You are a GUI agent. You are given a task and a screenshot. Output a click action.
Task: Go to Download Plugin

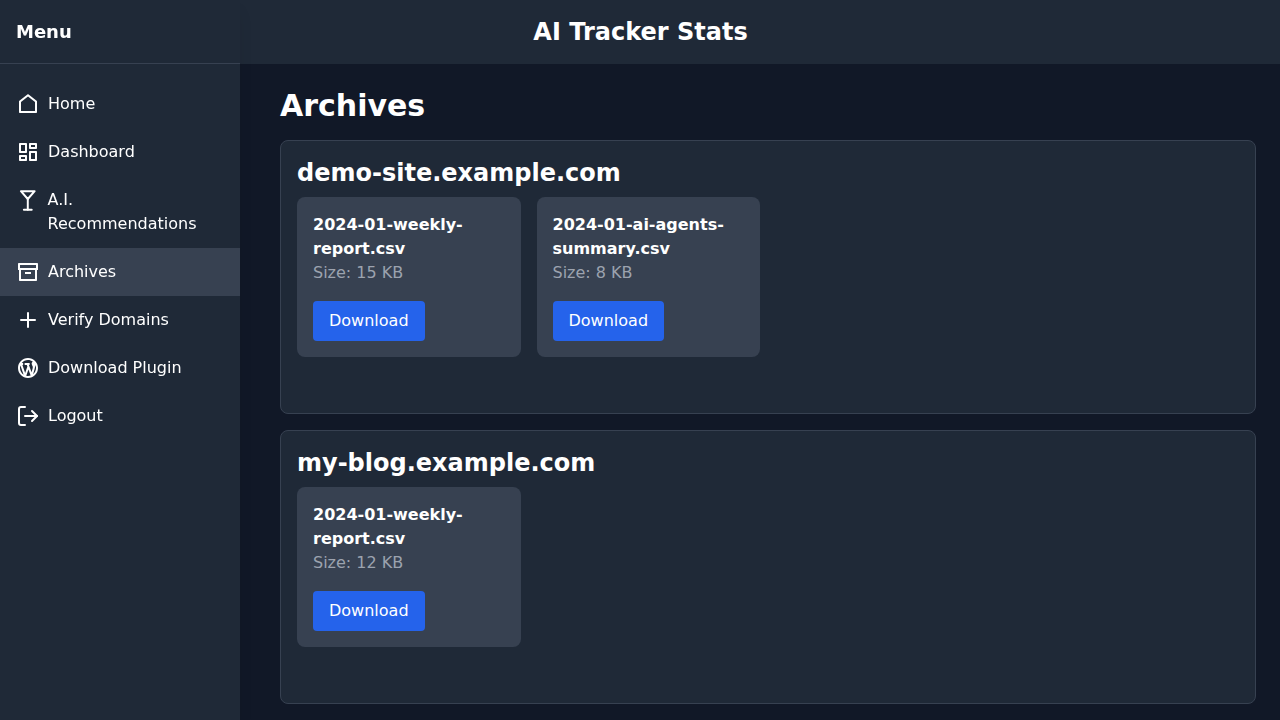[x=114, y=367]
